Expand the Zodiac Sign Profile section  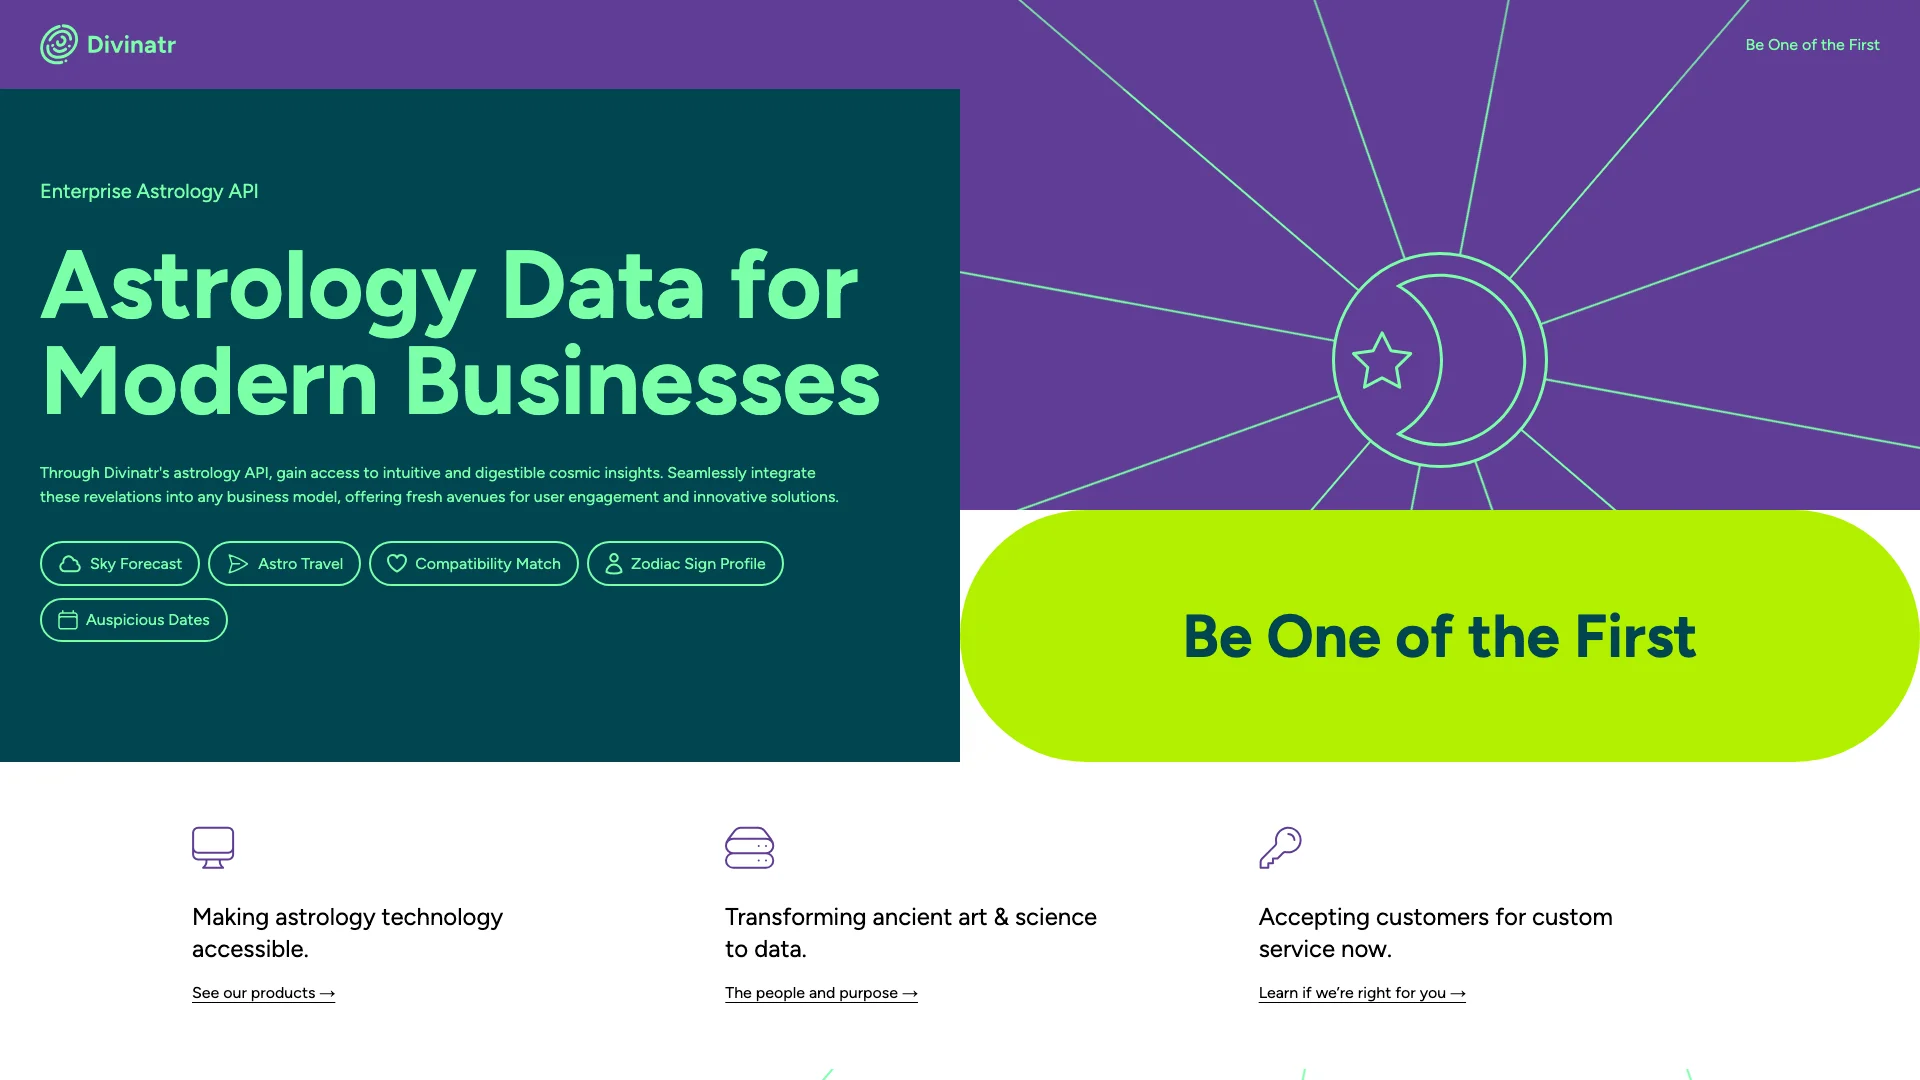pos(684,563)
